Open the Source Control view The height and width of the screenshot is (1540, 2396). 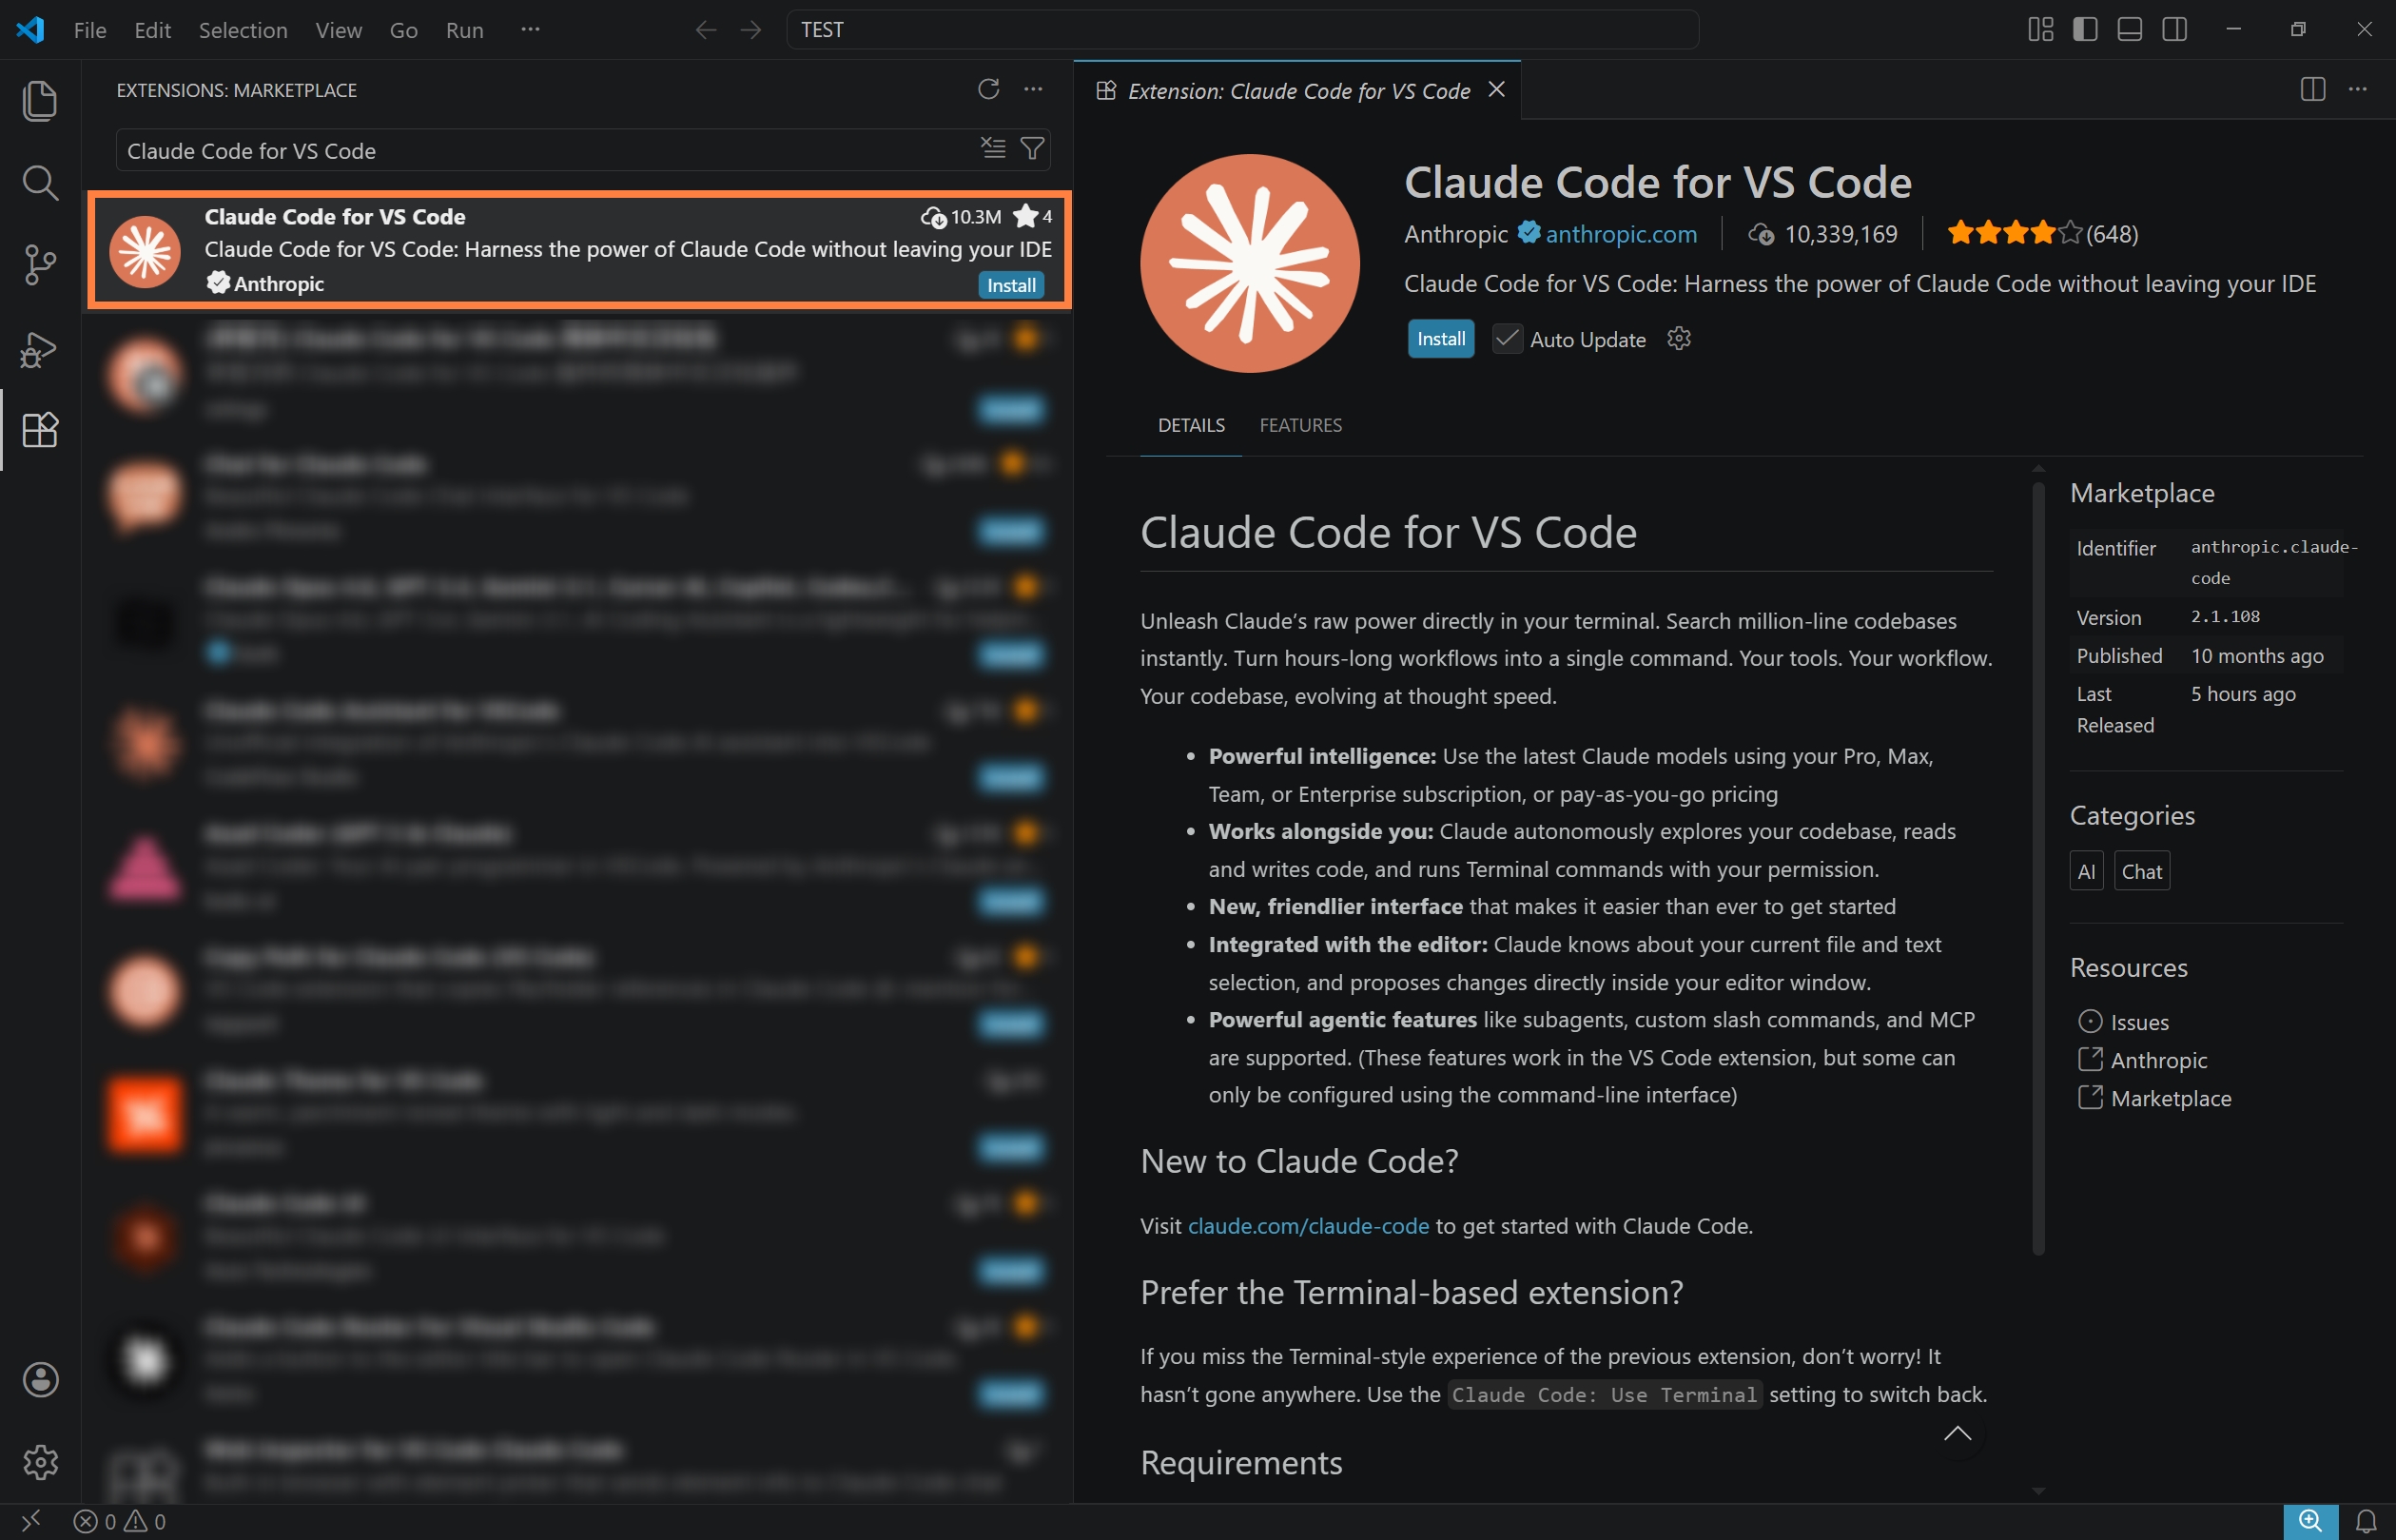click(40, 265)
